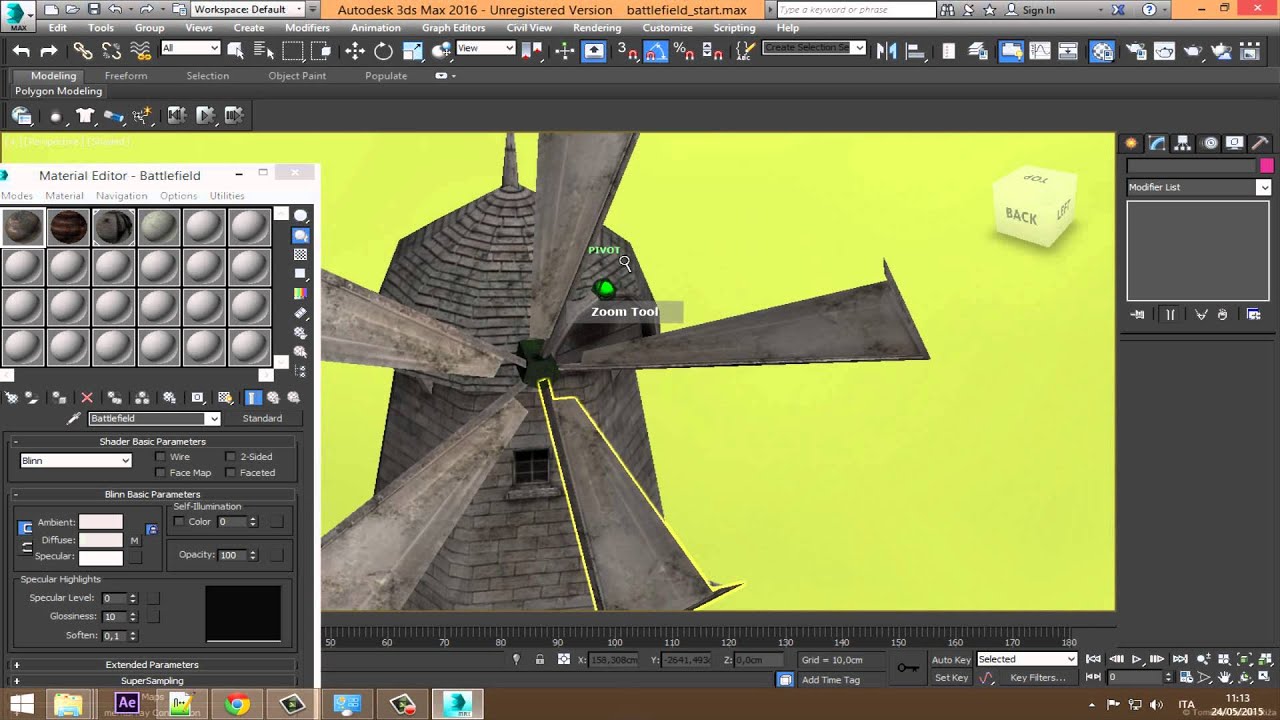Open the Curve Editor icon
Screen dimensions: 1280x720
coord(1040,51)
